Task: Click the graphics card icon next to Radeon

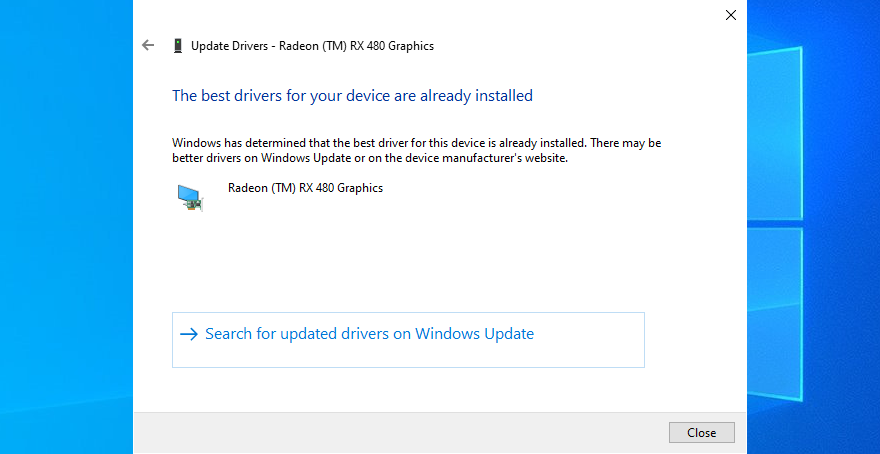Action: pyautogui.click(x=189, y=197)
